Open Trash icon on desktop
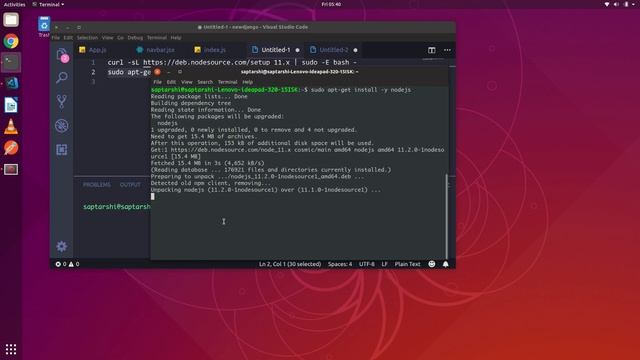Viewport: 640px width, 360px height. point(44,26)
